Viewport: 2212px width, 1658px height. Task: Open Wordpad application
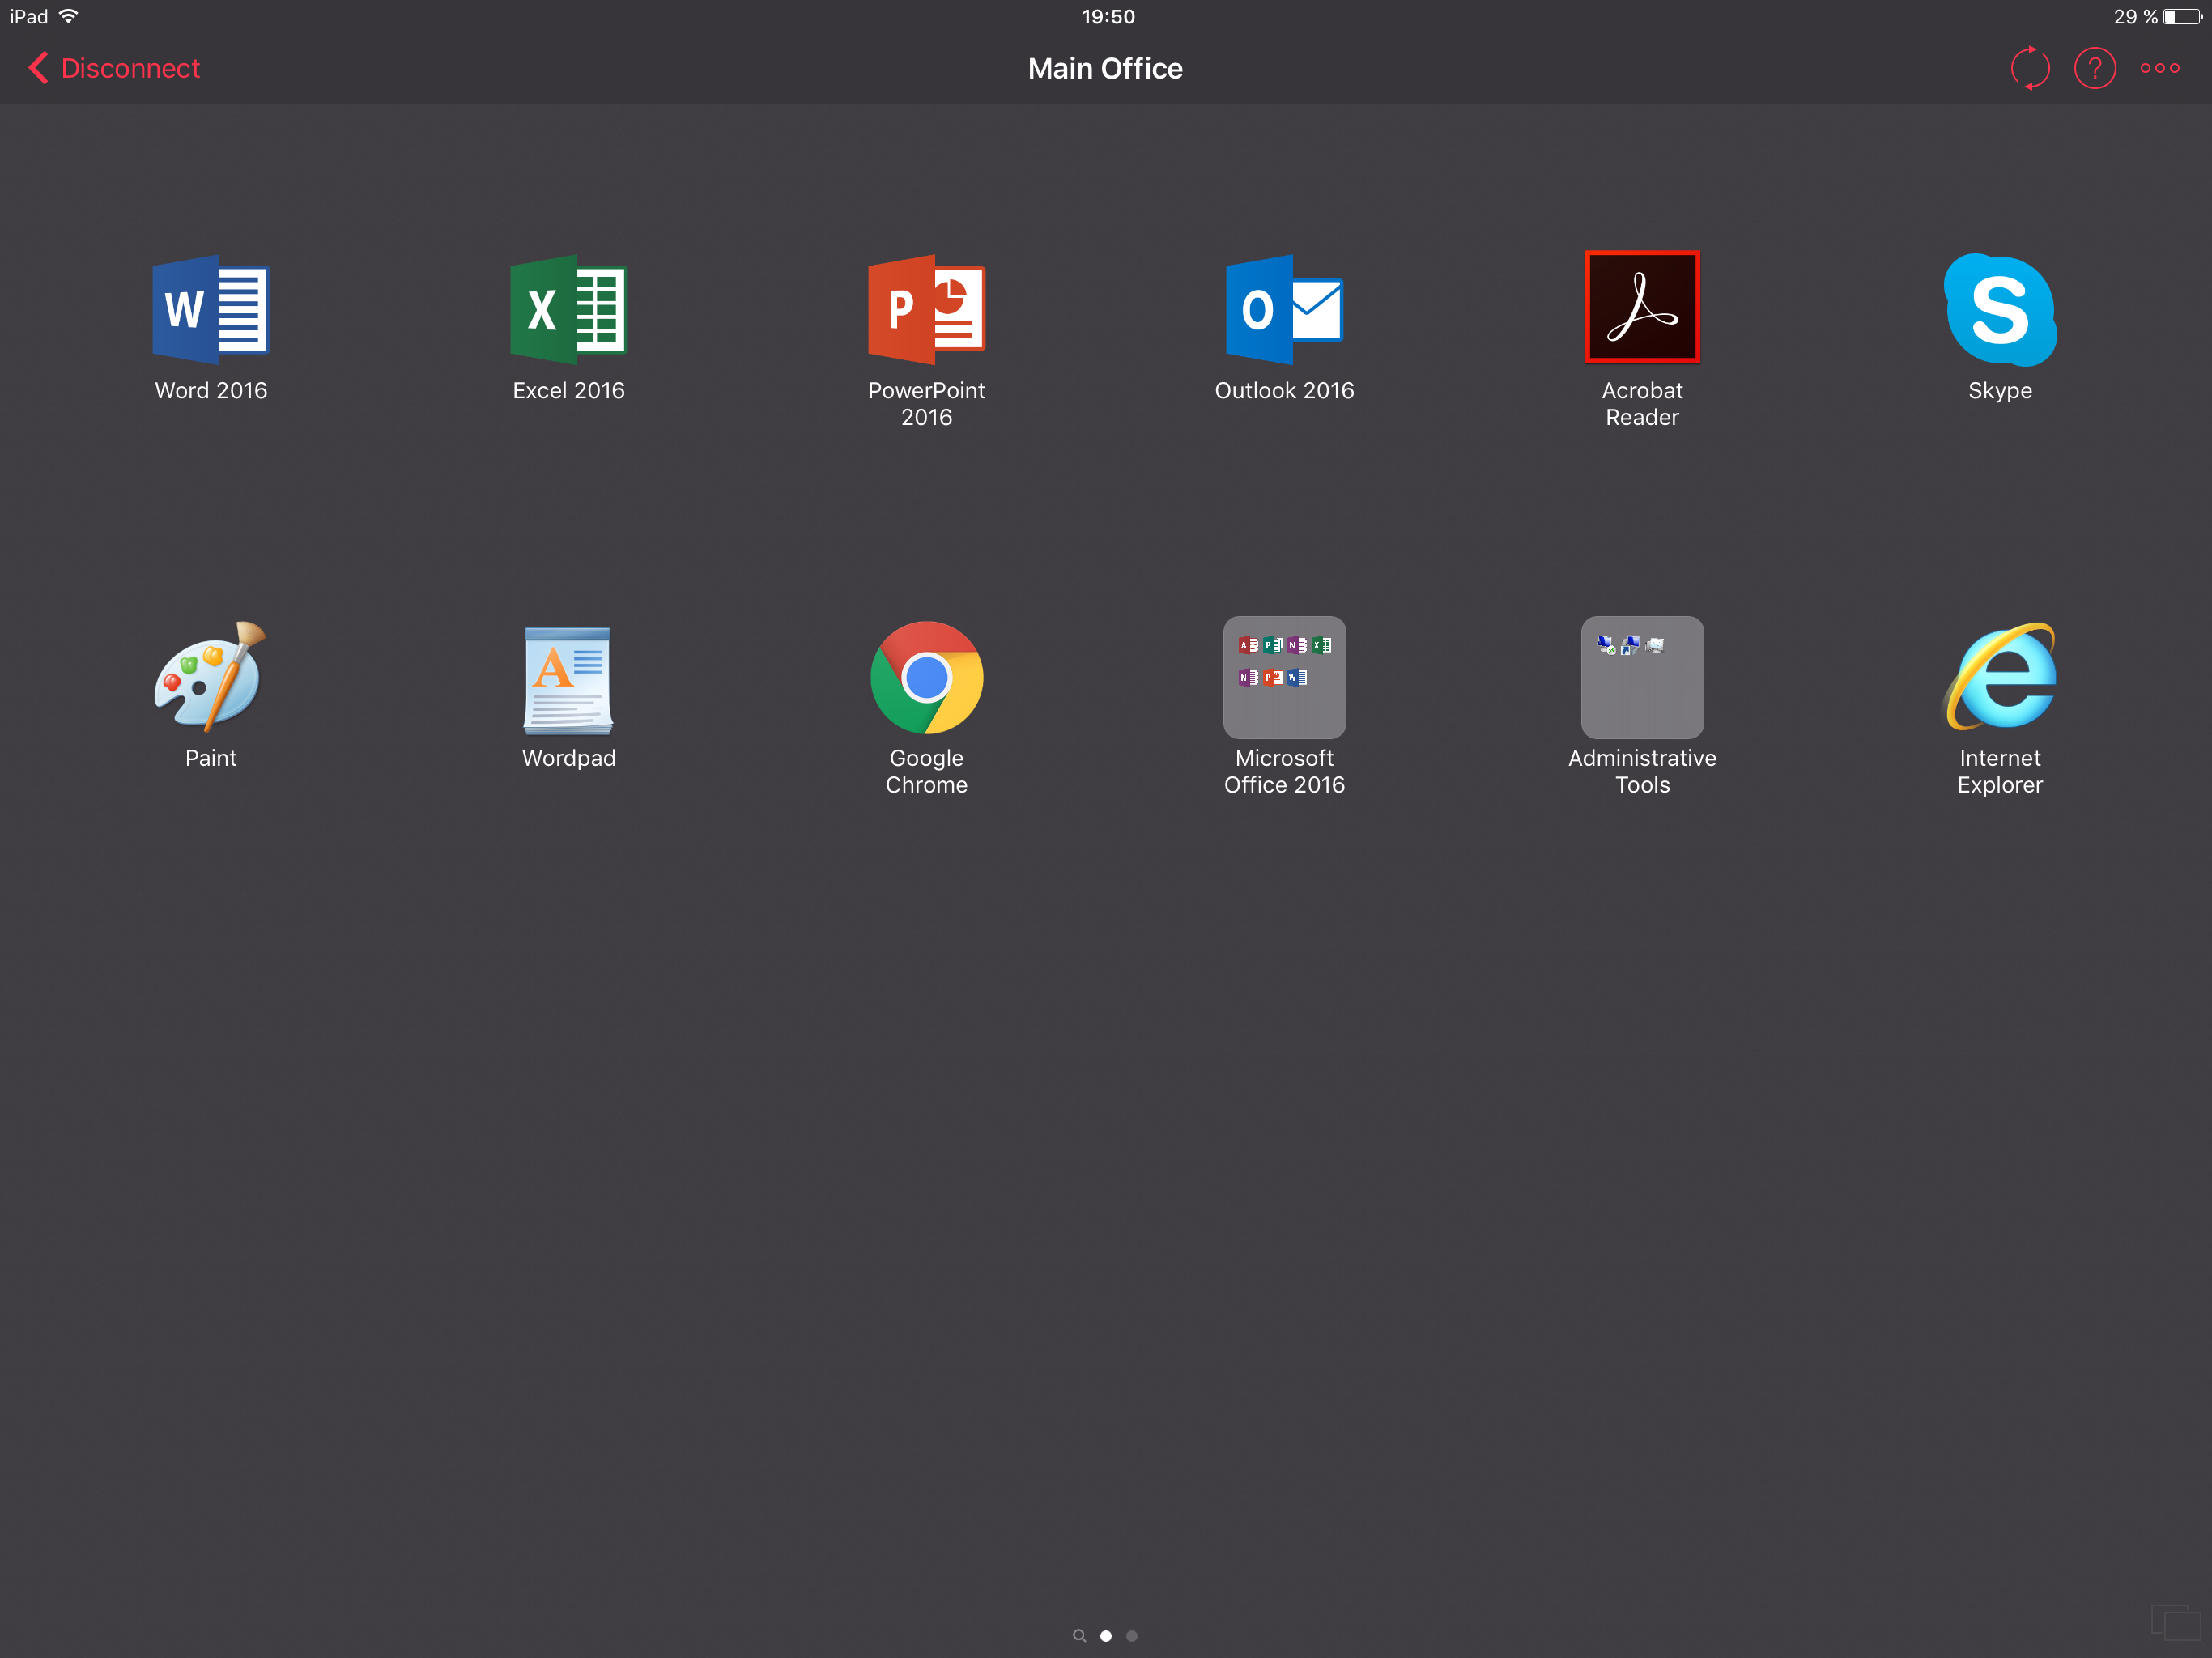pos(568,679)
